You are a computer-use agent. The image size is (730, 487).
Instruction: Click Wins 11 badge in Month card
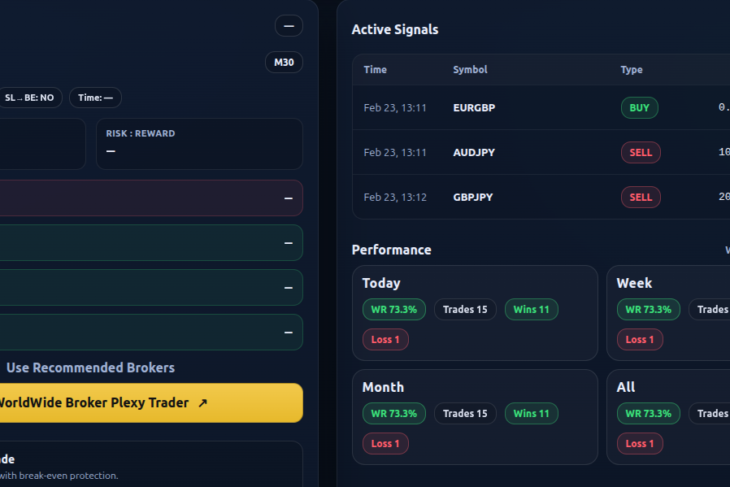pos(531,413)
